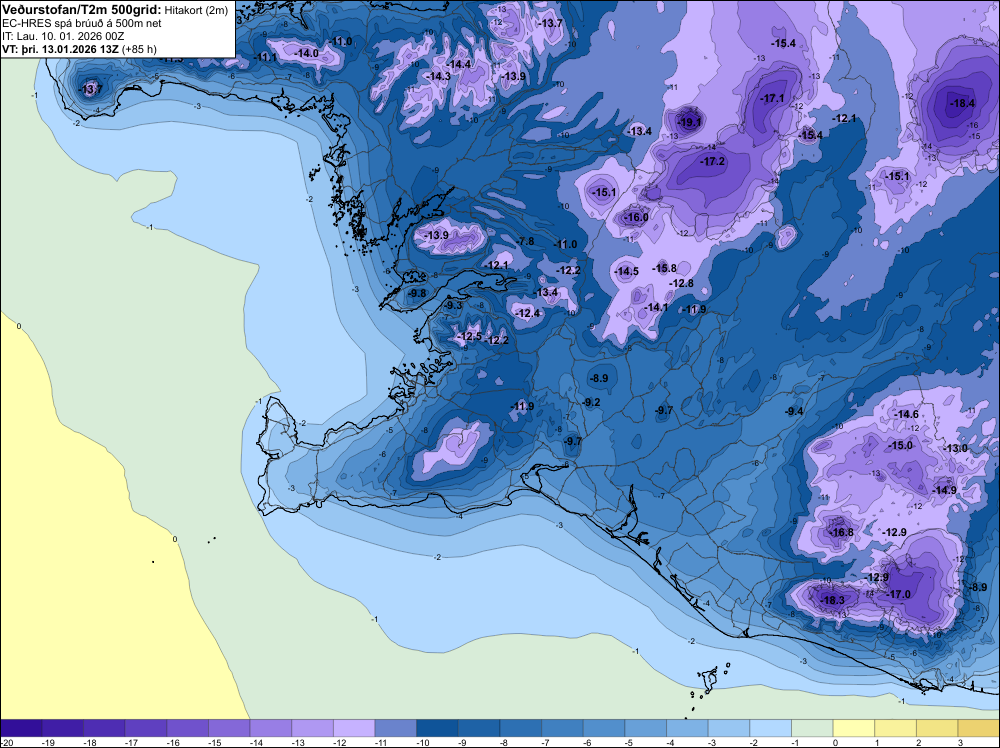Click the -12.8 temperature value
Image resolution: width=1000 pixels, height=748 pixels.
coord(680,284)
